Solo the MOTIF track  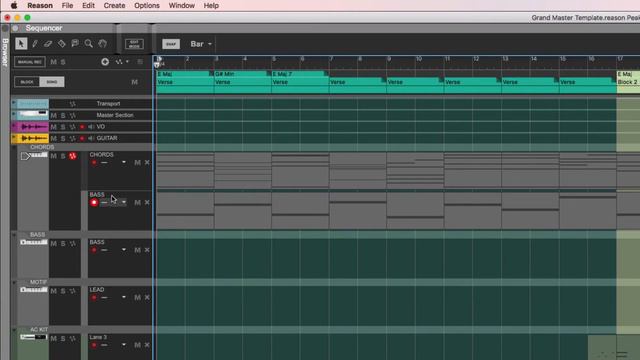pyautogui.click(x=63, y=291)
